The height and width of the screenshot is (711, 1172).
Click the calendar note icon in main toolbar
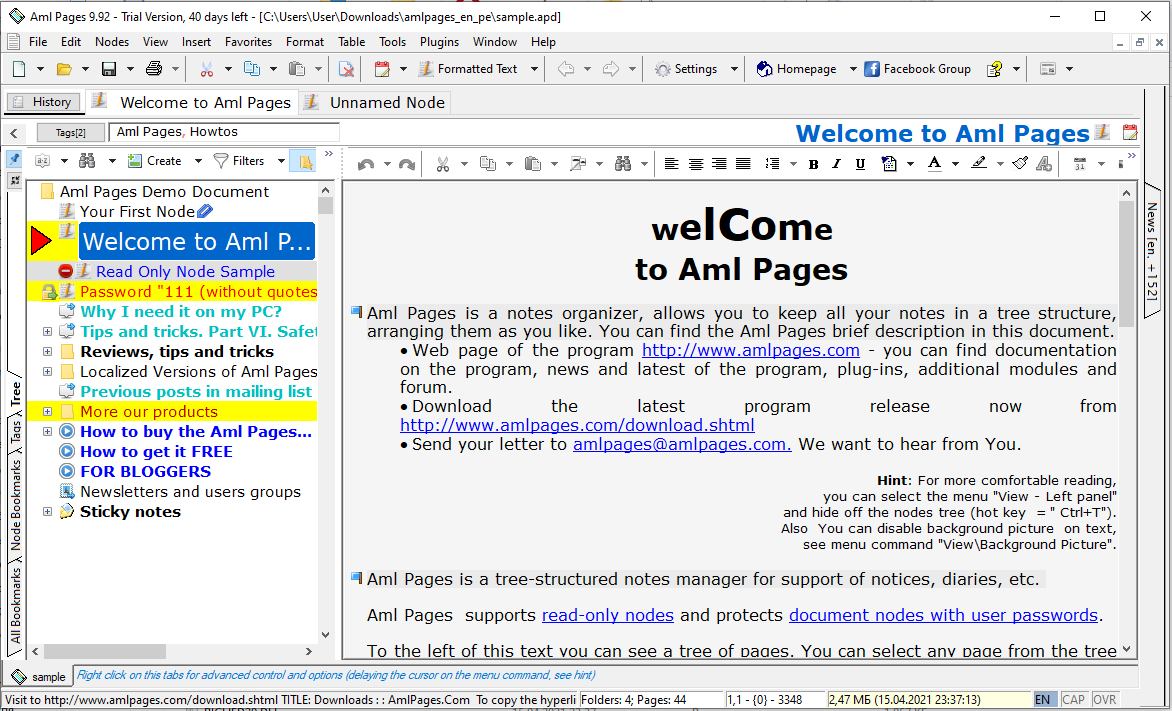click(382, 69)
